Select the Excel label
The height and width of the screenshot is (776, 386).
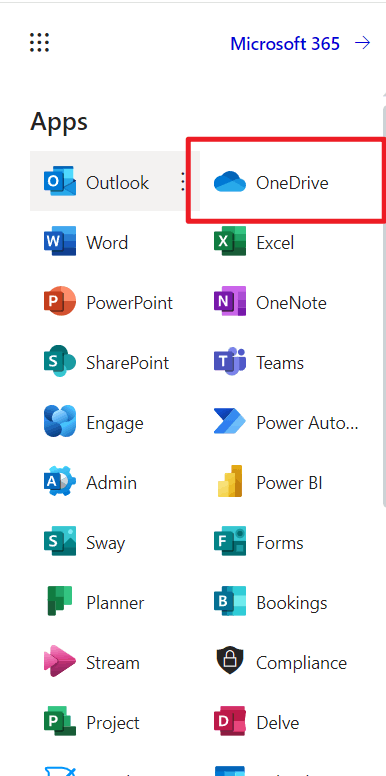click(x=275, y=242)
